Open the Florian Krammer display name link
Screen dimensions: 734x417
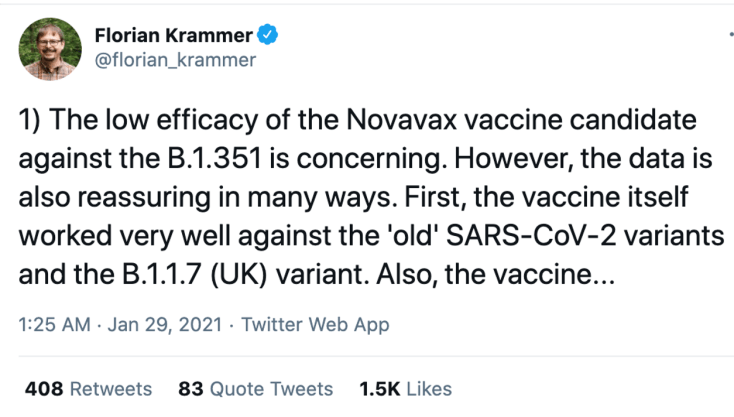pos(174,36)
